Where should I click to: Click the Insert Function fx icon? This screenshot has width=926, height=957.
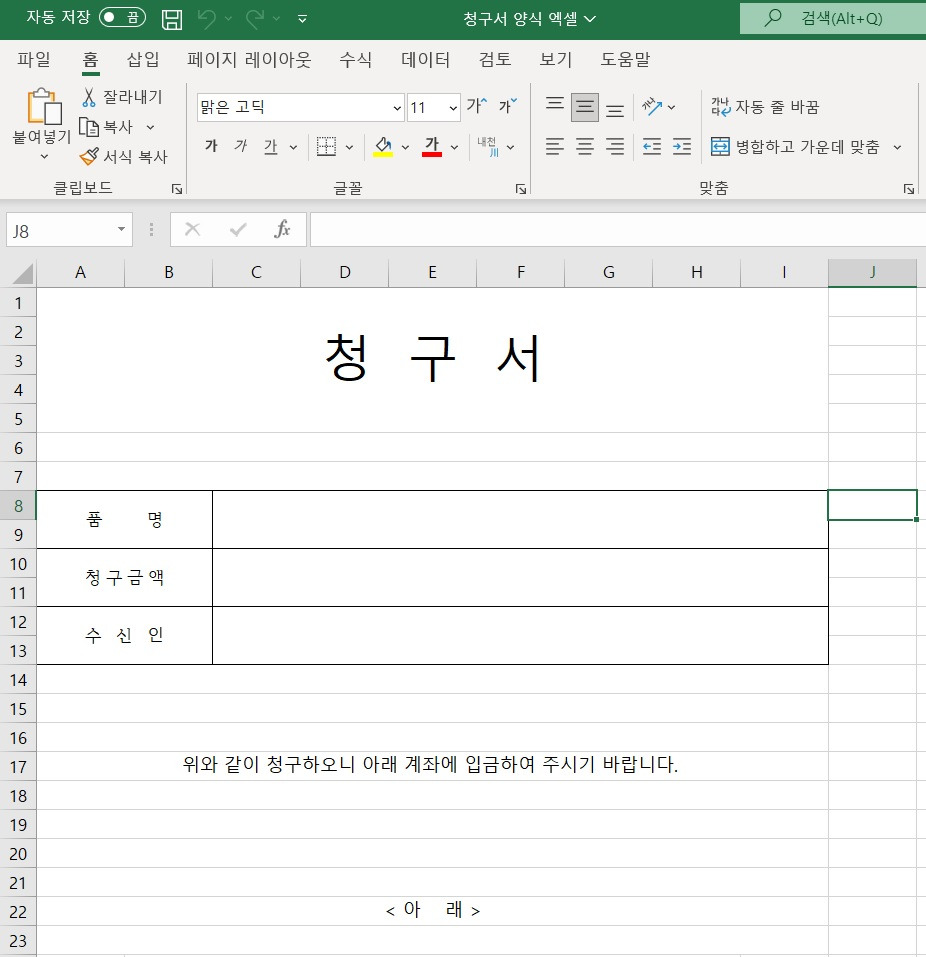click(281, 229)
